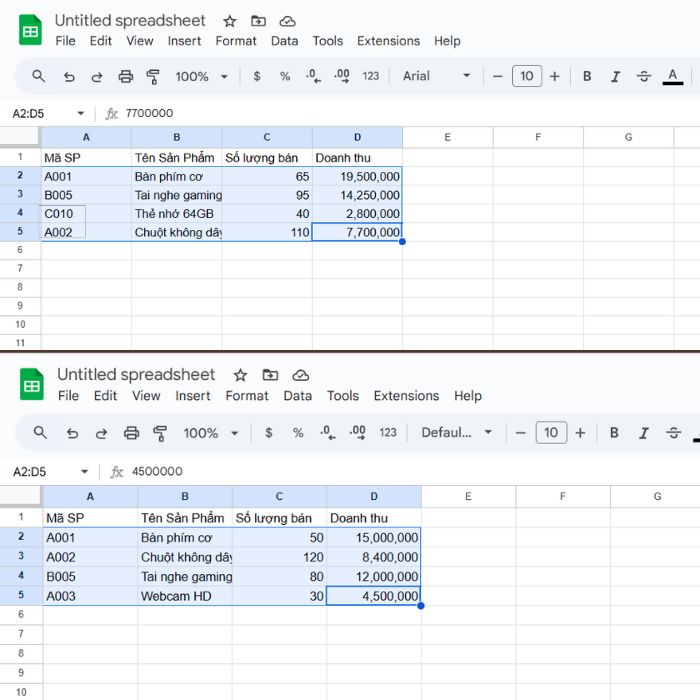Image resolution: width=700 pixels, height=700 pixels.
Task: Open the Help menu in the bottom spreadsheet
Action: [x=468, y=396]
